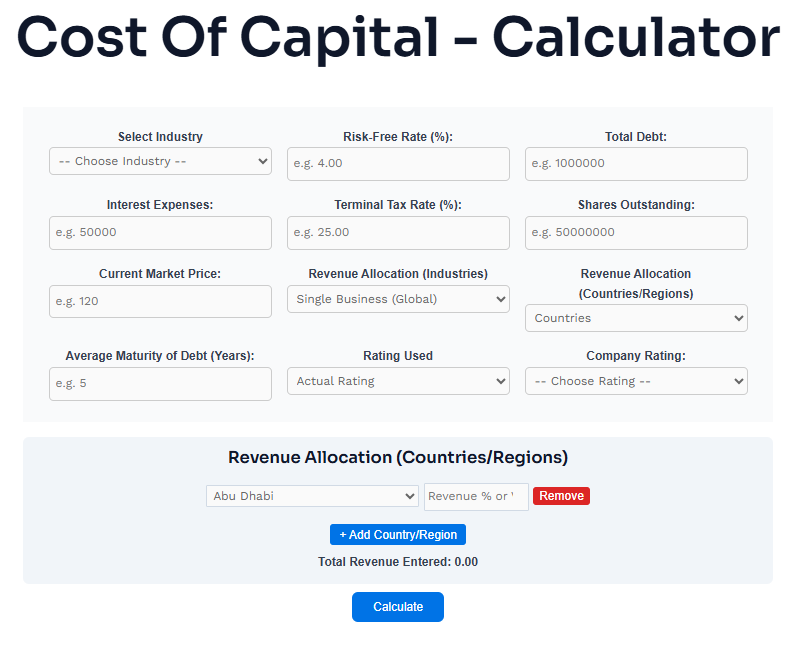
Task: Expand the Revenue Allocation (Industries) dropdown
Action: point(398,299)
